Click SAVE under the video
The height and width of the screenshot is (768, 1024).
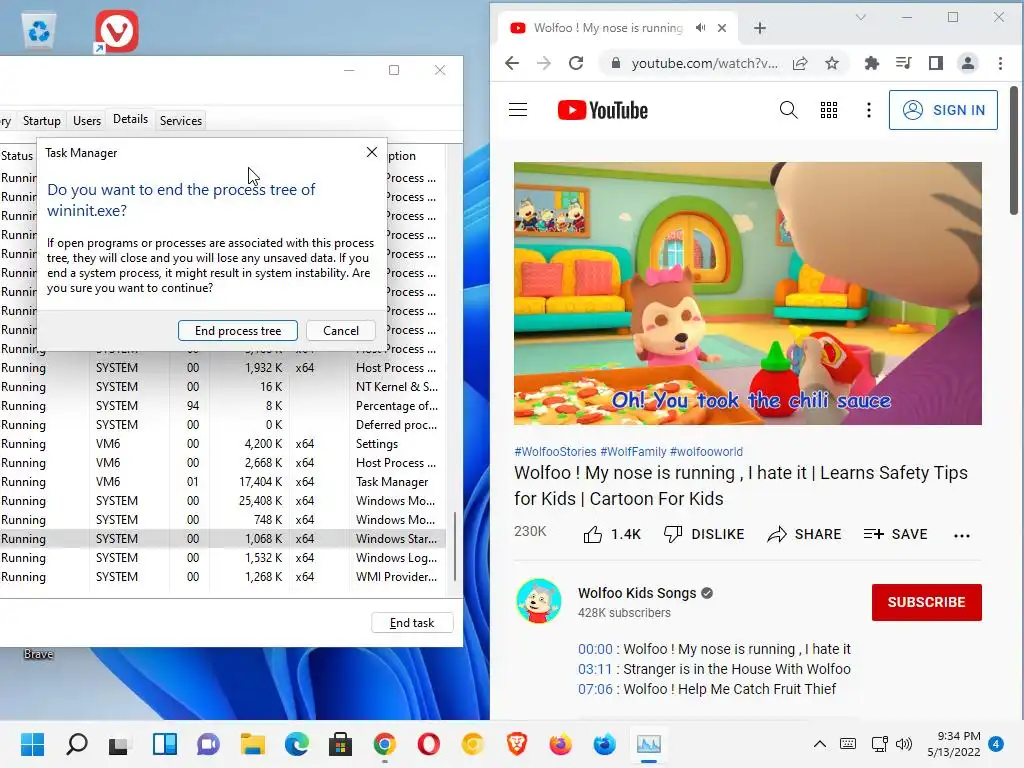[895, 534]
